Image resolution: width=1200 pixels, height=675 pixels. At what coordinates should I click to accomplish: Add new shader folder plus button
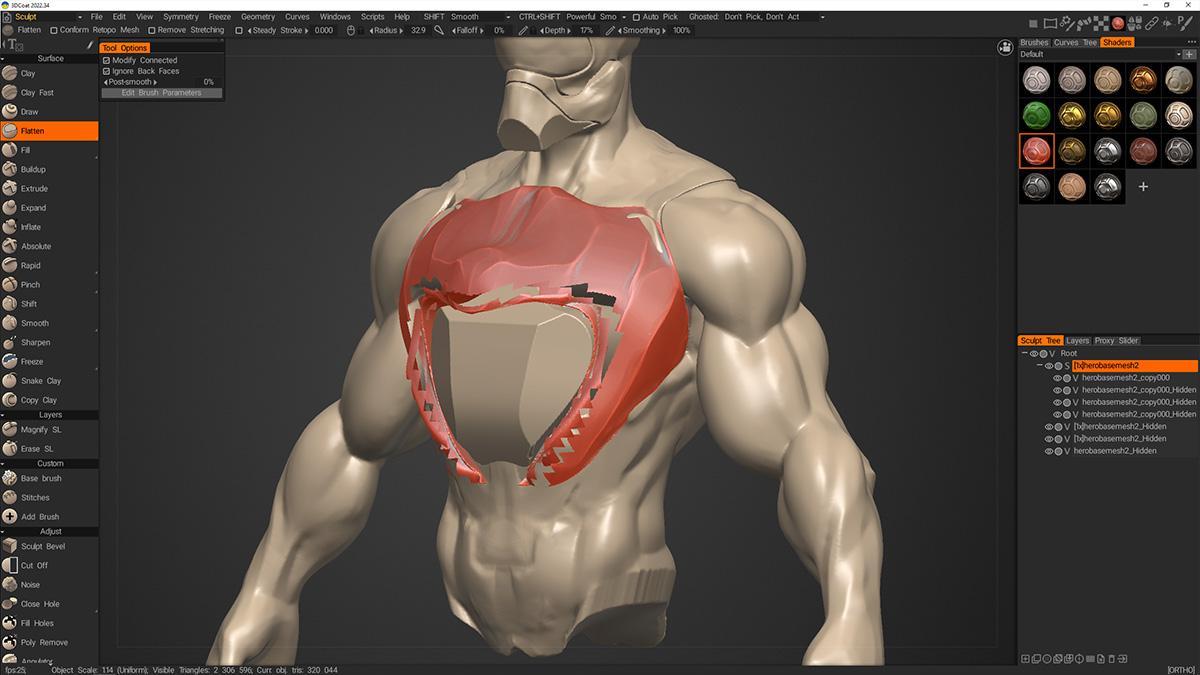click(1187, 54)
